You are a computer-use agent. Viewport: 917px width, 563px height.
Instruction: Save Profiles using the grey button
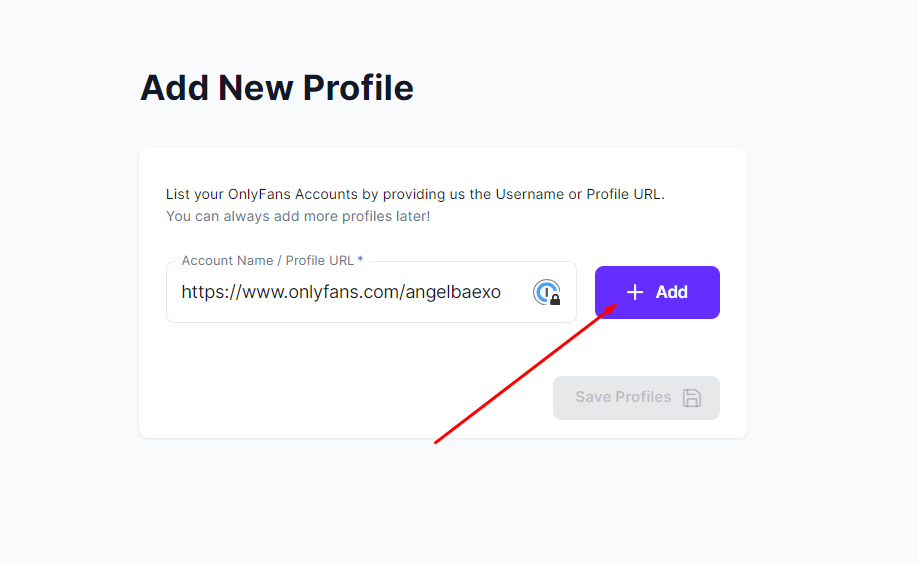636,398
